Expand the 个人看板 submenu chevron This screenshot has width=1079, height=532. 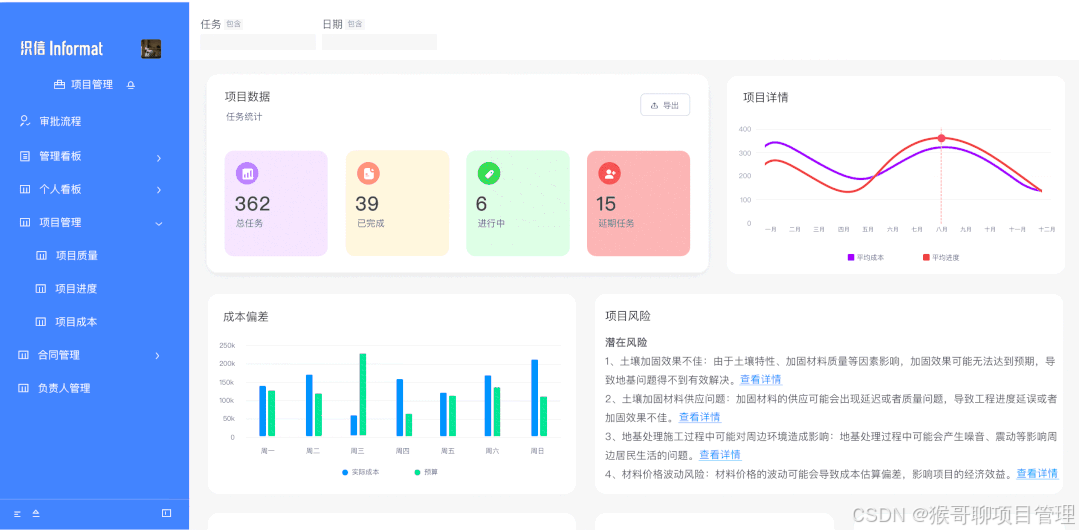pyautogui.click(x=159, y=190)
